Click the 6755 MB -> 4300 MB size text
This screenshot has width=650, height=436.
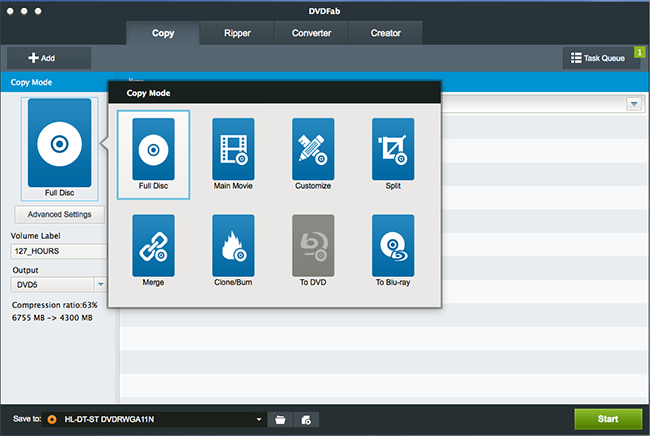(52, 318)
